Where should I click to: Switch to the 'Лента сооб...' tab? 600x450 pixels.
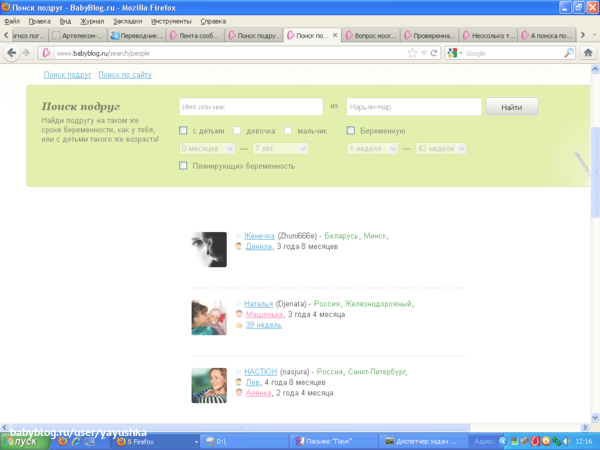pos(194,36)
